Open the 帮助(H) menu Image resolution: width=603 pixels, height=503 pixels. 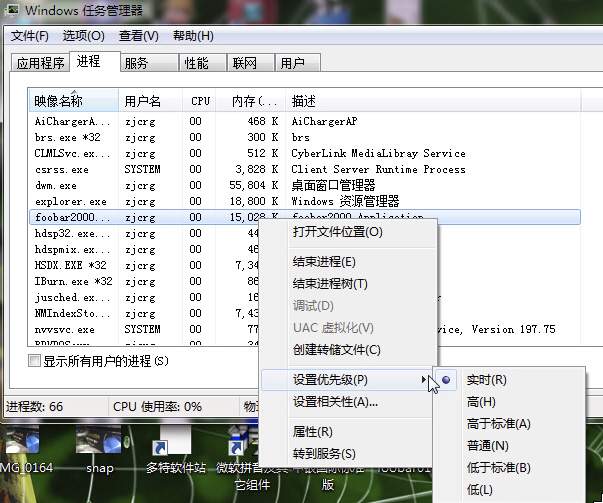click(x=193, y=36)
